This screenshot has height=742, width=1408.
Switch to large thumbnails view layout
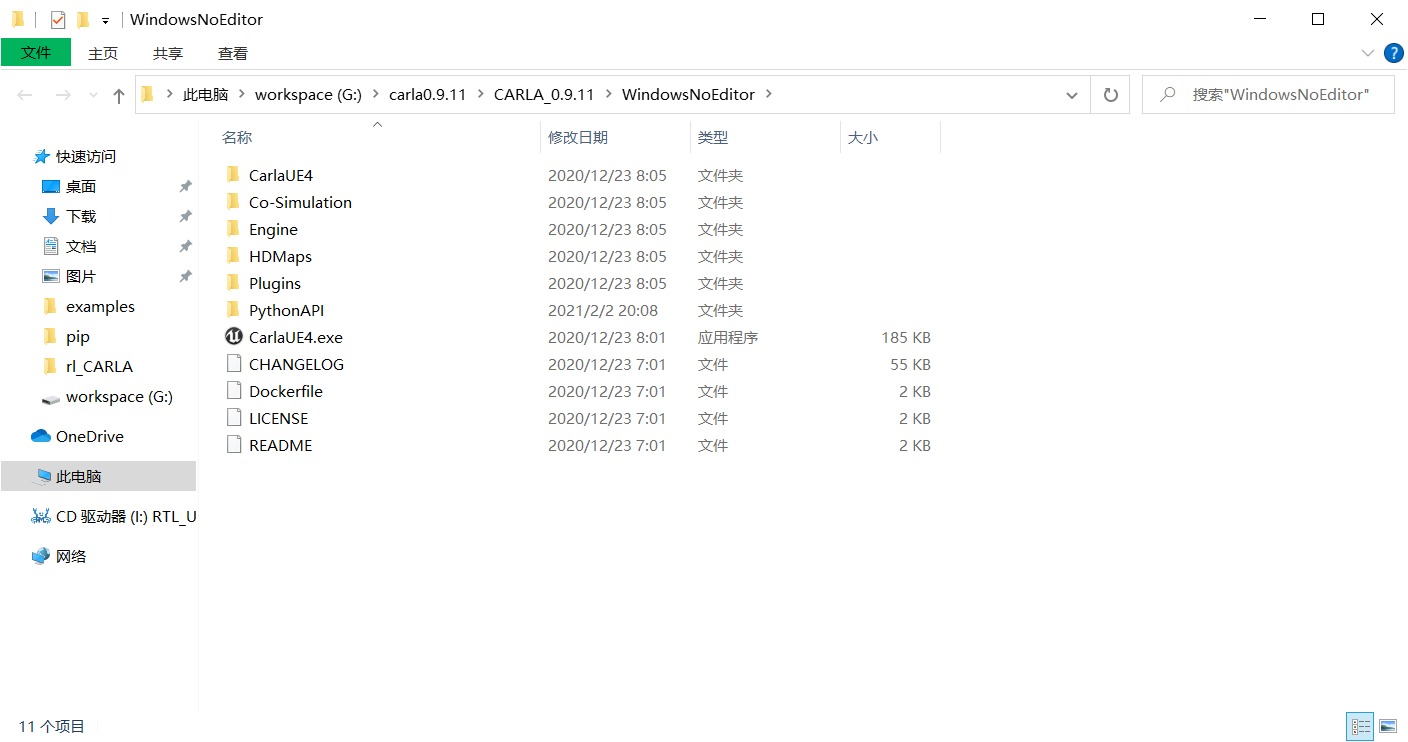click(x=1388, y=726)
